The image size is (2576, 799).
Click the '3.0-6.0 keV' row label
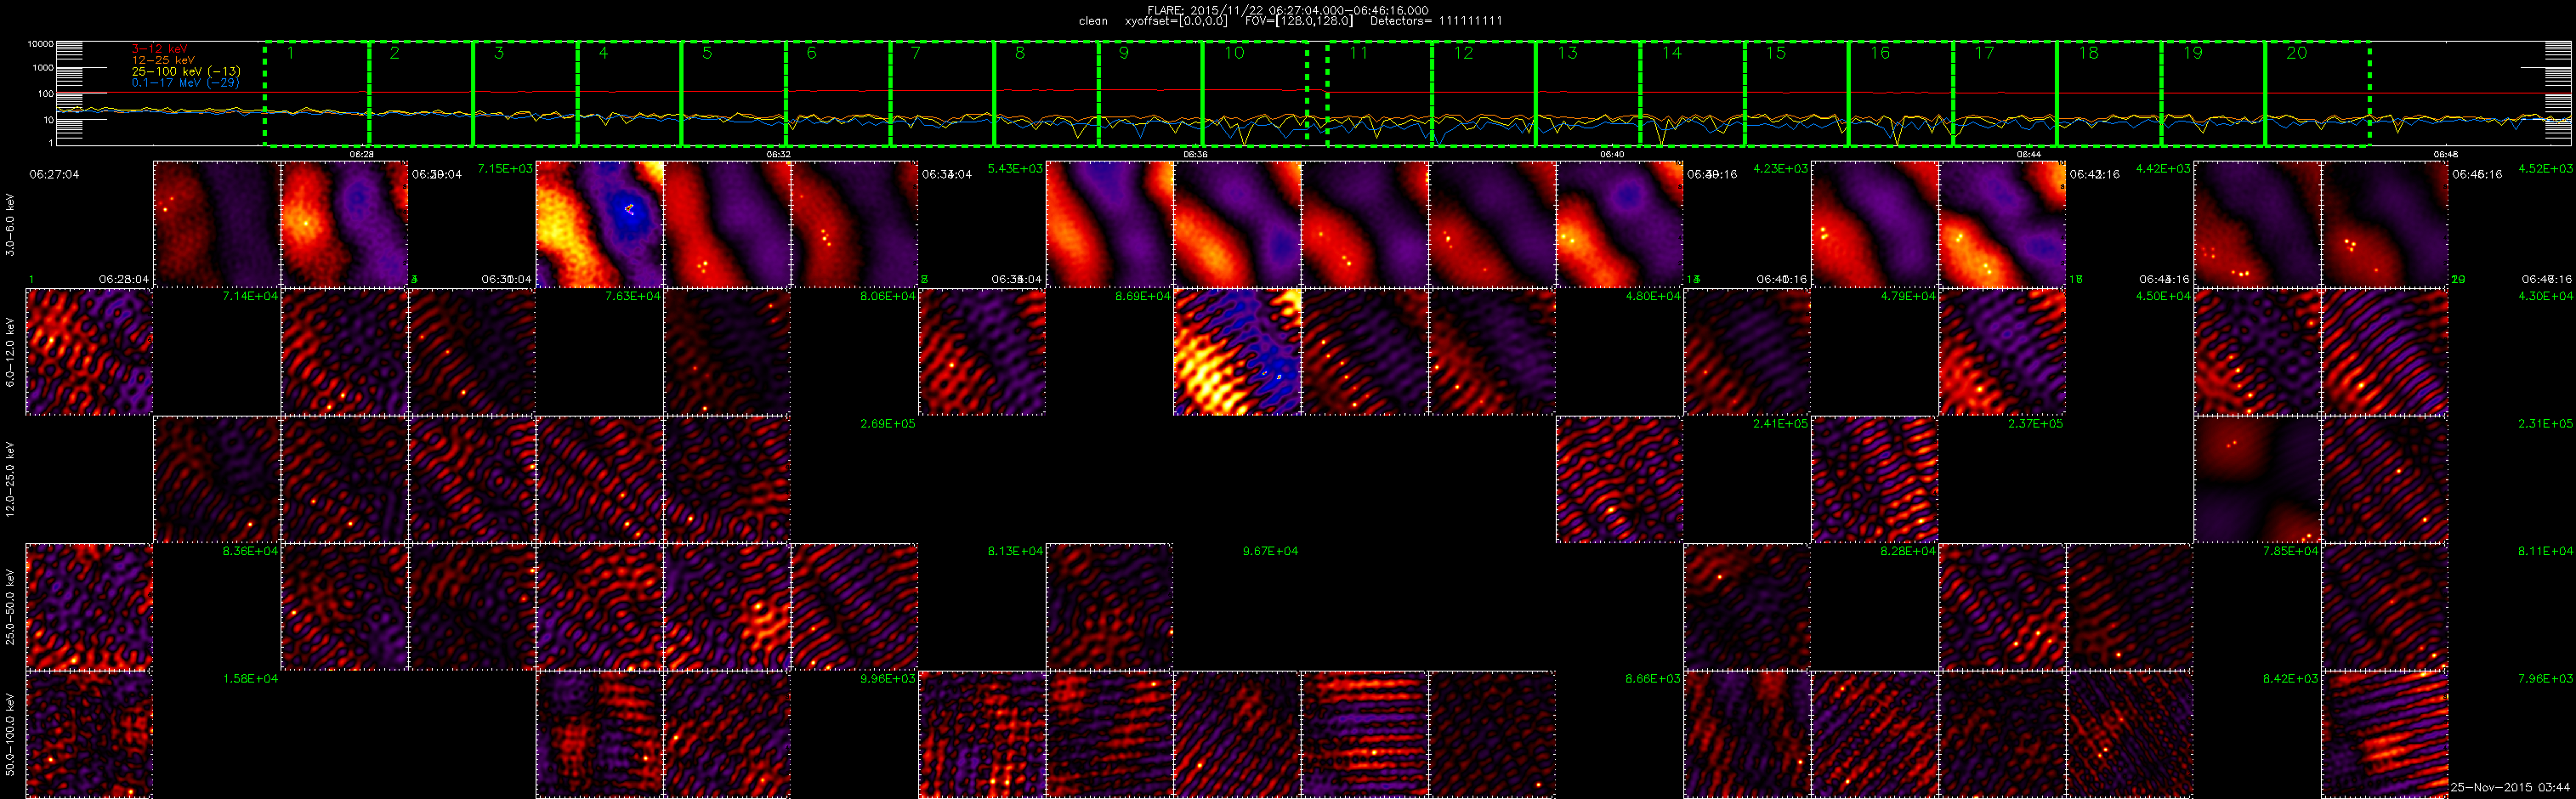pos(10,224)
